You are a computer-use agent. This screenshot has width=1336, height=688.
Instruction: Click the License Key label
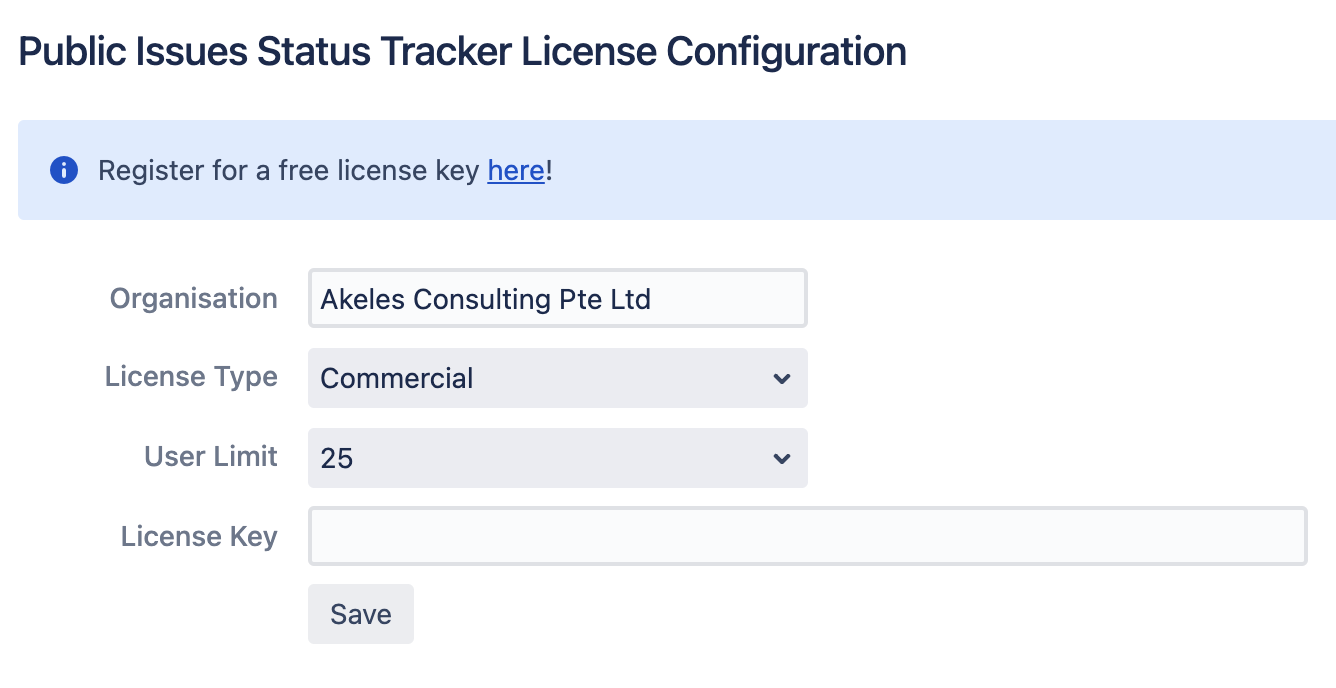(199, 536)
